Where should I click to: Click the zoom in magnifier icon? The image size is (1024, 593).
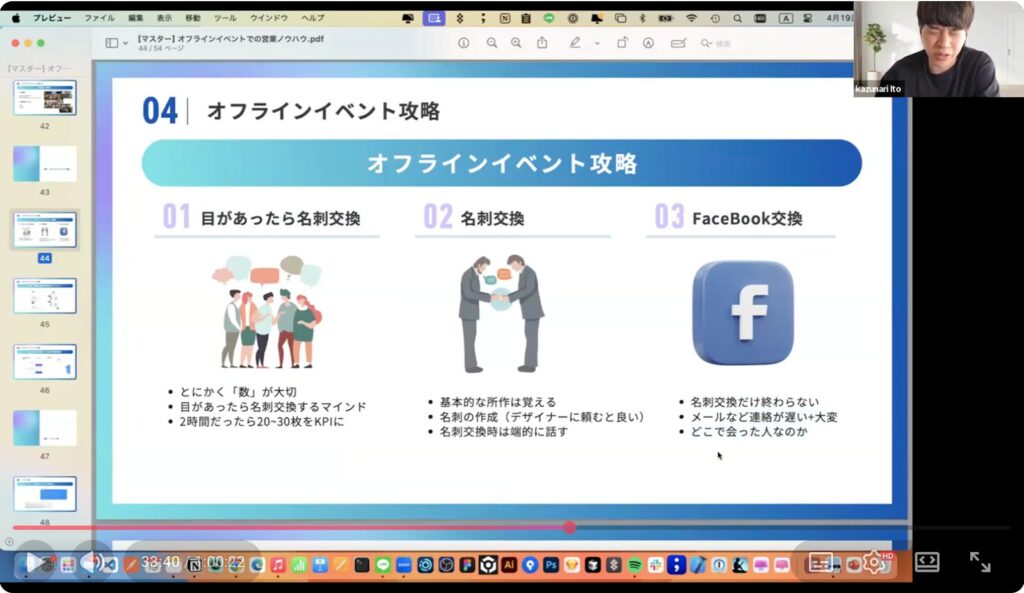[516, 43]
